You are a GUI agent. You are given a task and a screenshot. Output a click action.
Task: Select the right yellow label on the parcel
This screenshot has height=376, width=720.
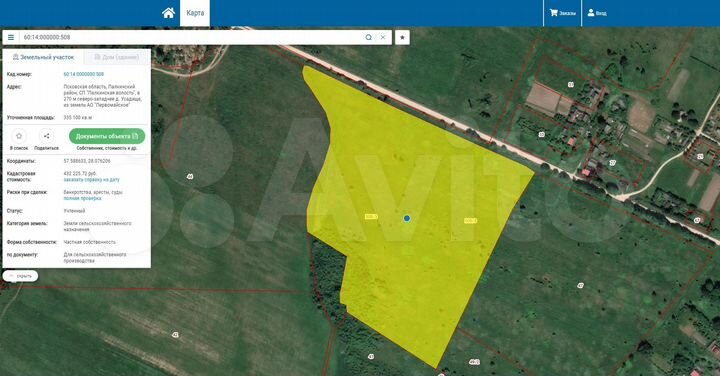tap(470, 221)
